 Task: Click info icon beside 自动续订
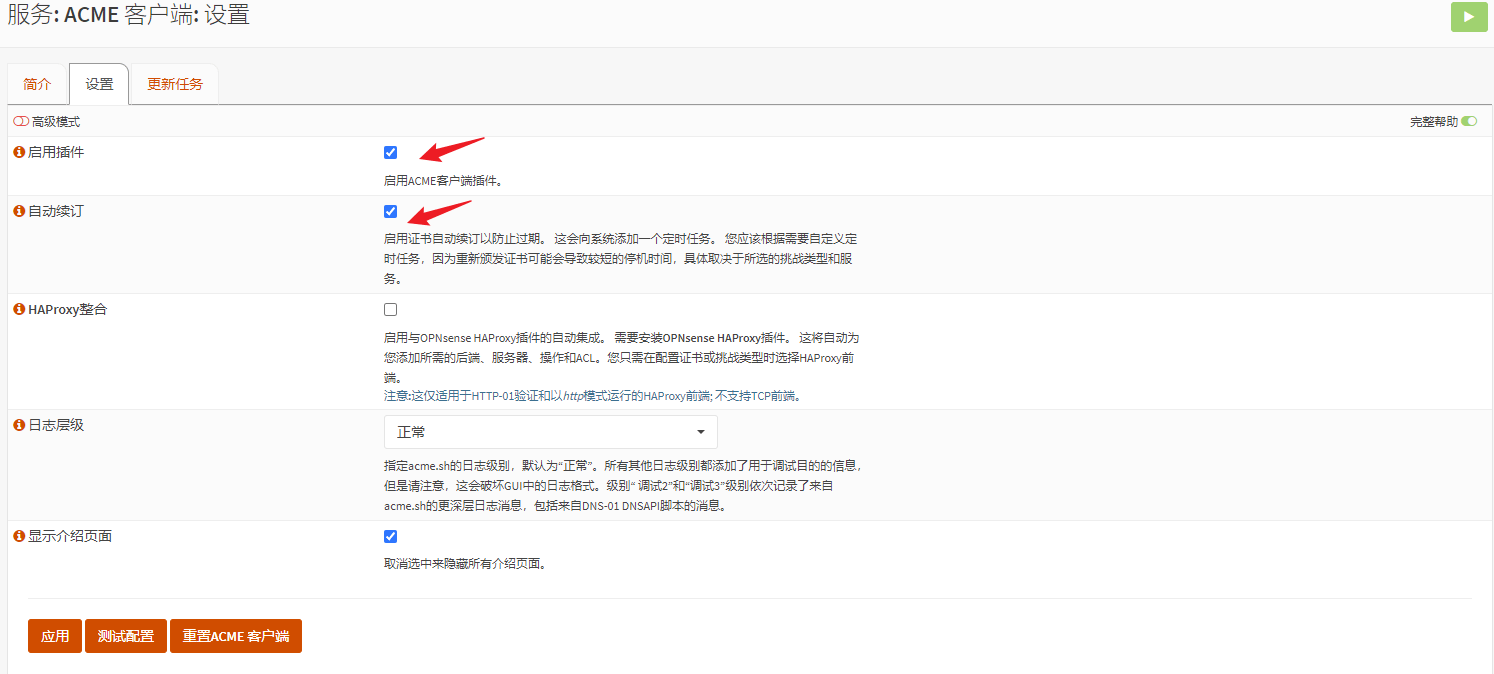pyautogui.click(x=18, y=211)
